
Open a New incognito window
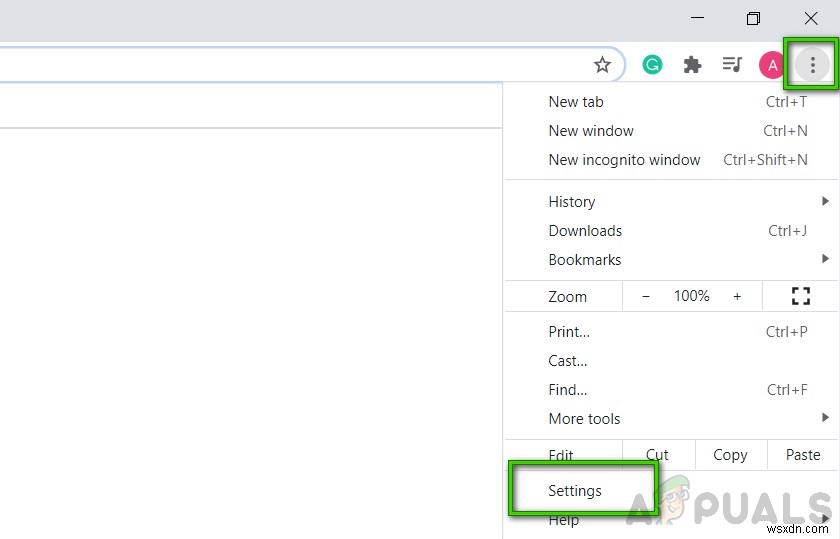click(624, 160)
